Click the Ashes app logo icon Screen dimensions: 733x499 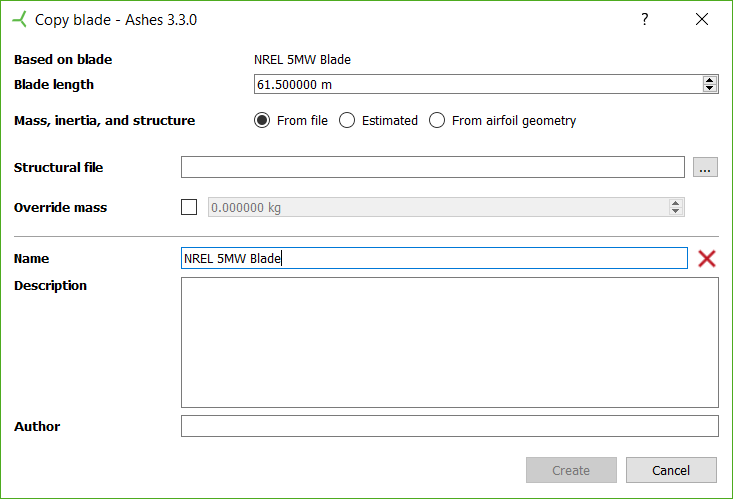[20, 20]
